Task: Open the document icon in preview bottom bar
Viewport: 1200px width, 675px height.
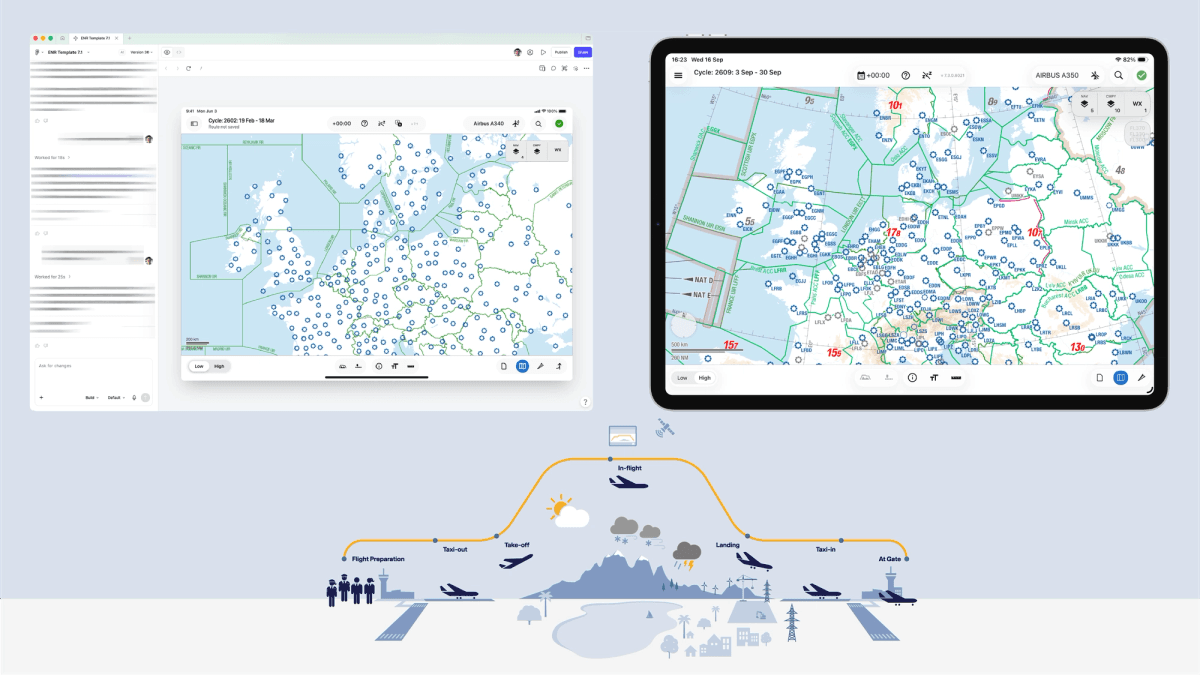Action: [503, 366]
